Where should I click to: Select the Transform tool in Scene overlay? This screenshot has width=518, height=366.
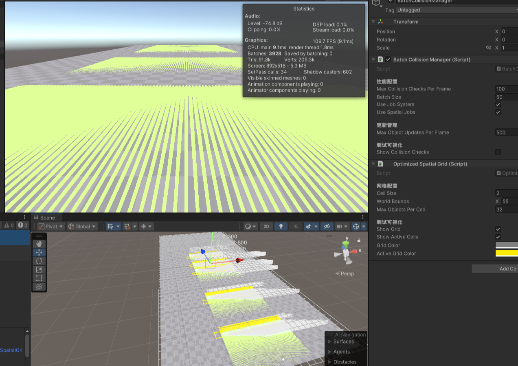click(39, 286)
